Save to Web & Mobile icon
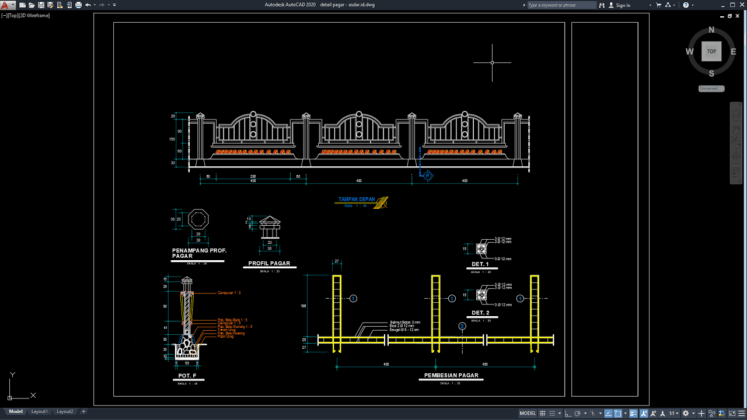The width and height of the screenshot is (747, 420). [x=70, y=5]
